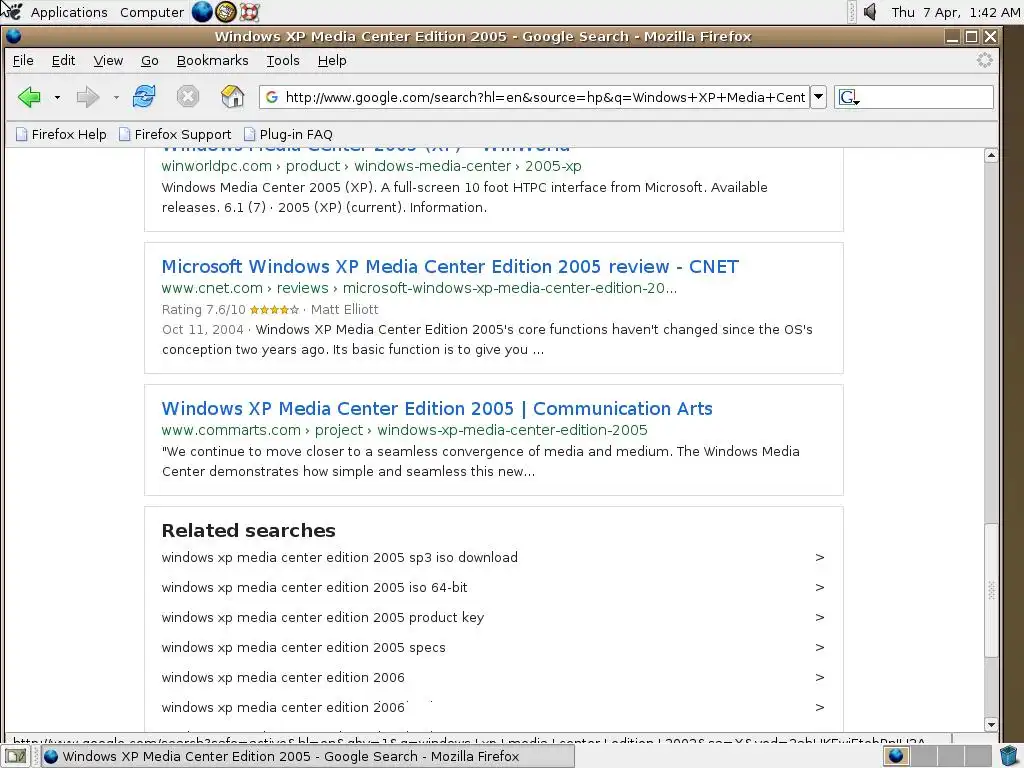Click the arrow beside 'sp3 iso download'
1024x768 pixels.
[820, 558]
